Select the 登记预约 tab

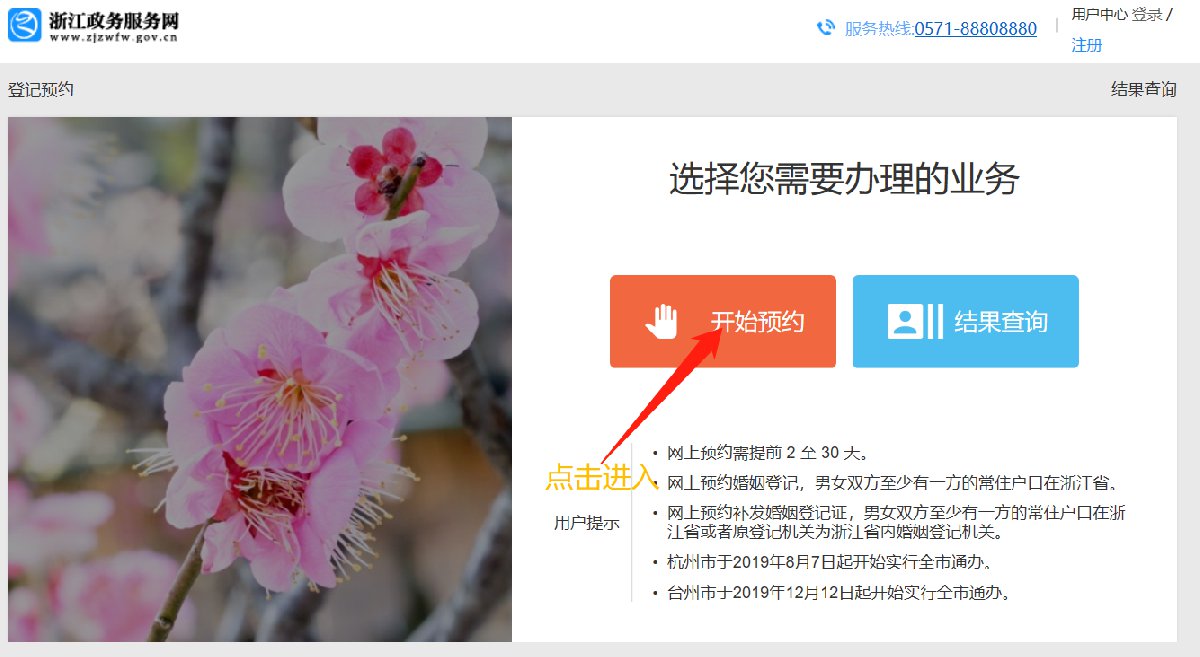pos(41,90)
